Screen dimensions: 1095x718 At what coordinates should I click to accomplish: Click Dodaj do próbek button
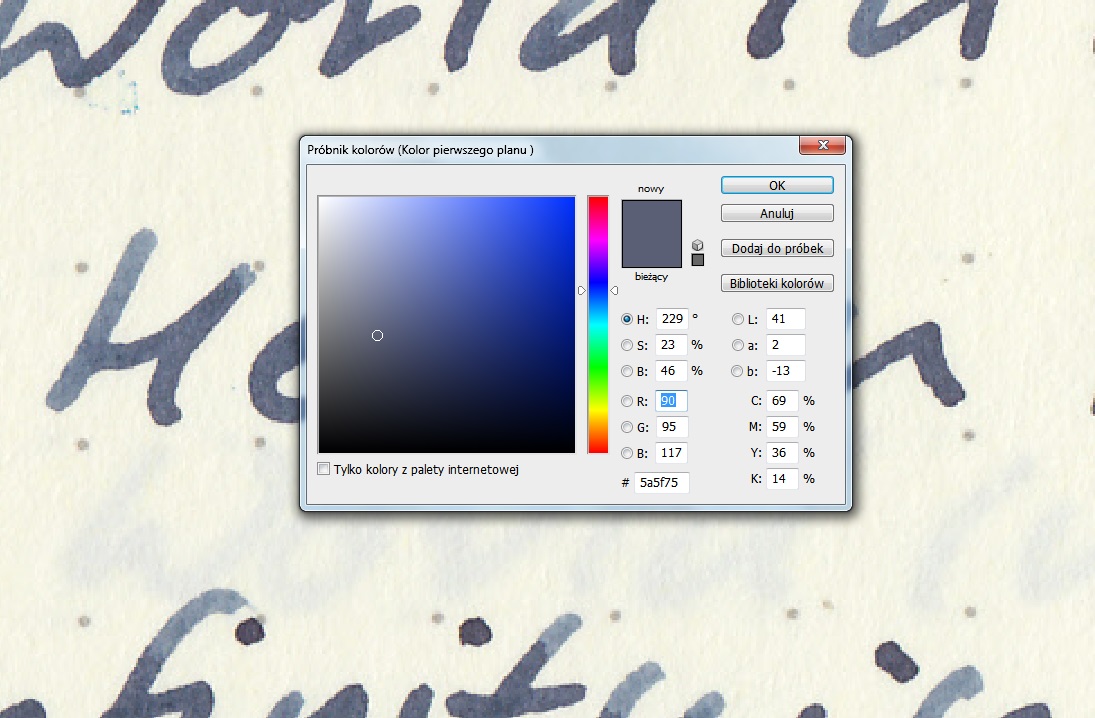[776, 248]
